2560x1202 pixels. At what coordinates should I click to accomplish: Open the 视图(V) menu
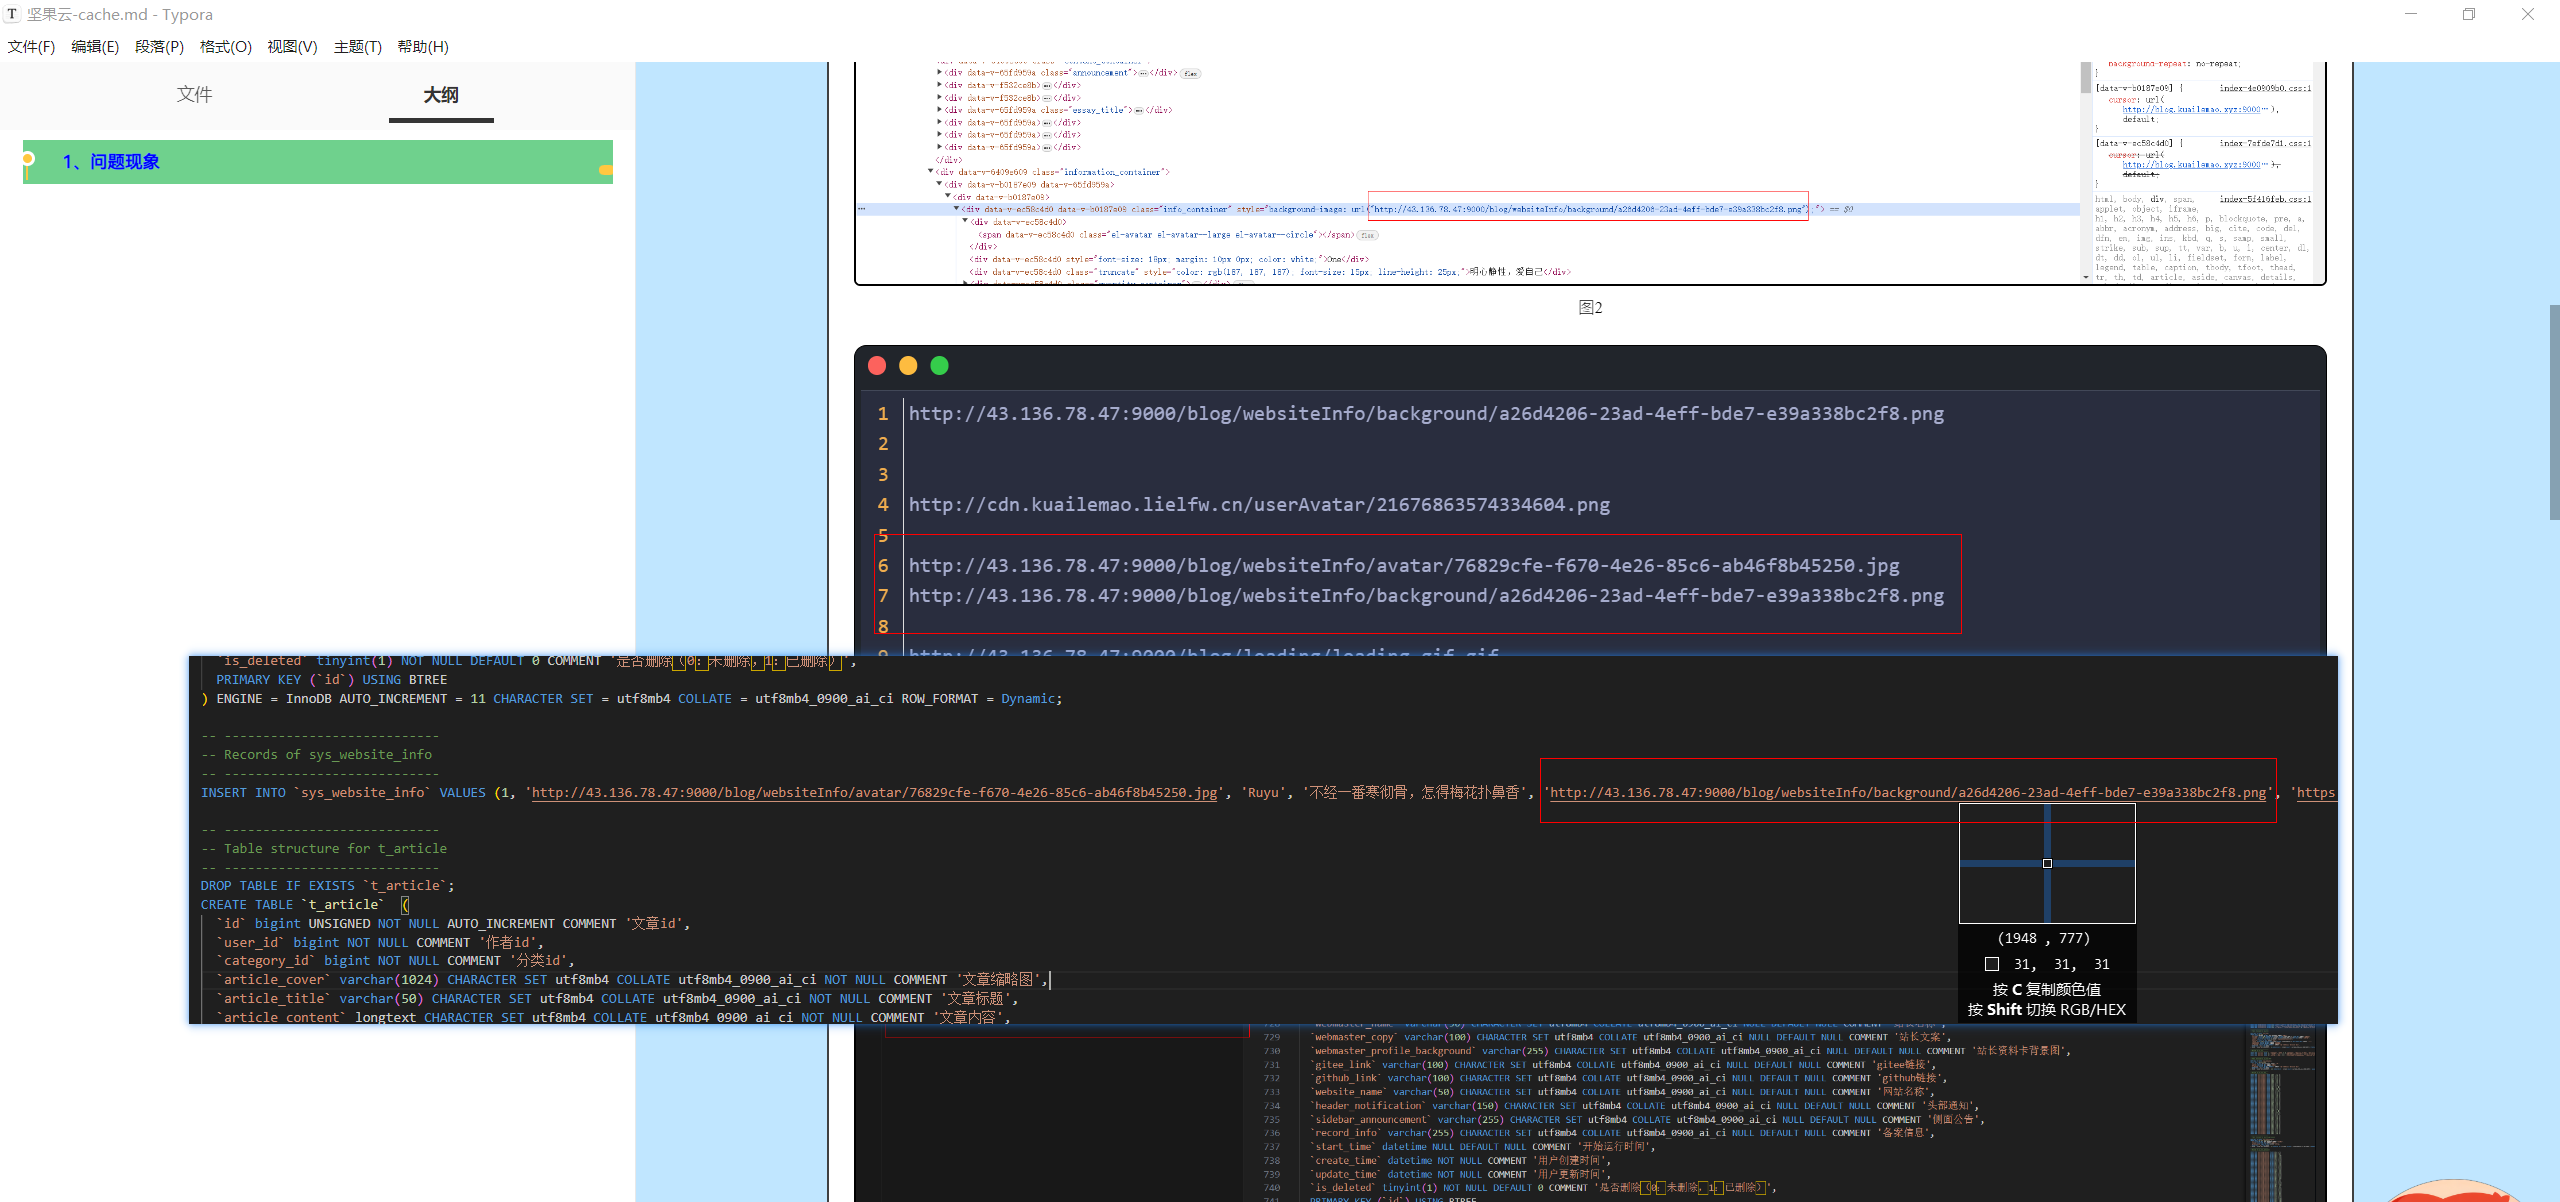pyautogui.click(x=292, y=47)
